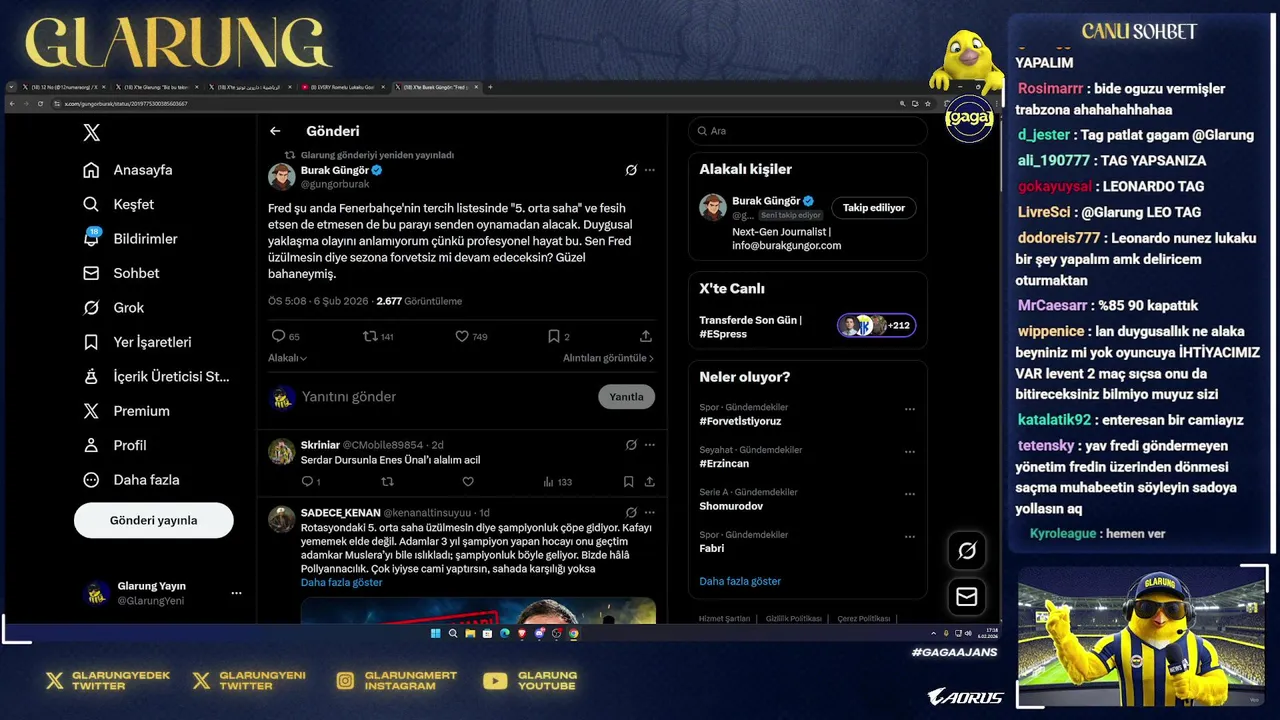Switch to EVERY Romelu Lukaku YouTube tab
Screen dimensions: 1280x720
[x=343, y=87]
